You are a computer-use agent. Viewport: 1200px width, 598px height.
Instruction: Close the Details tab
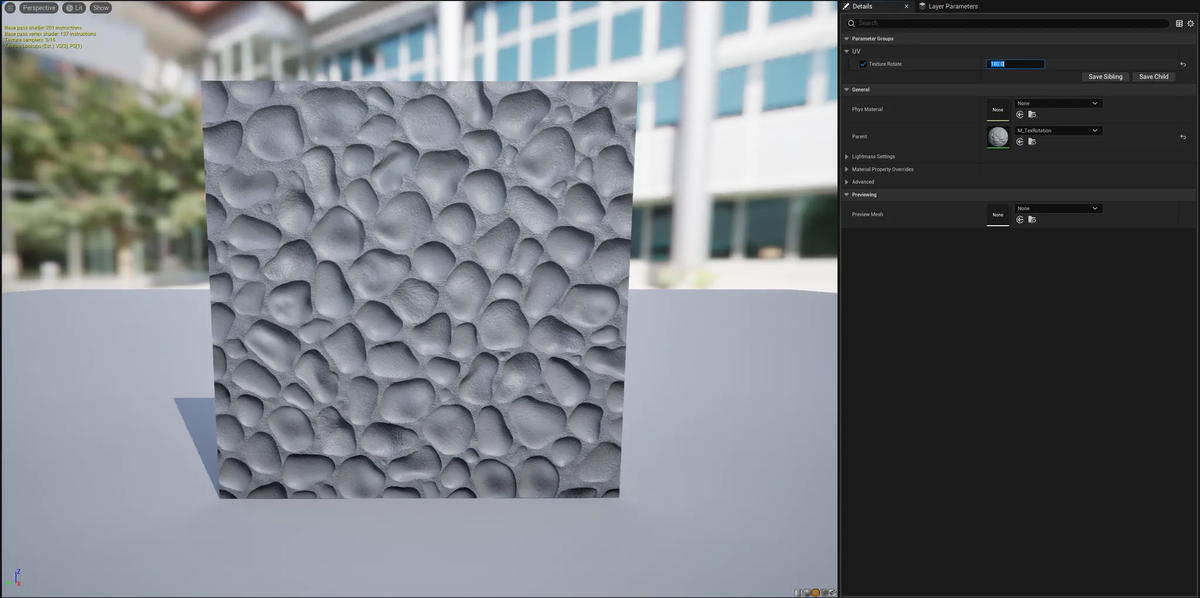point(906,6)
